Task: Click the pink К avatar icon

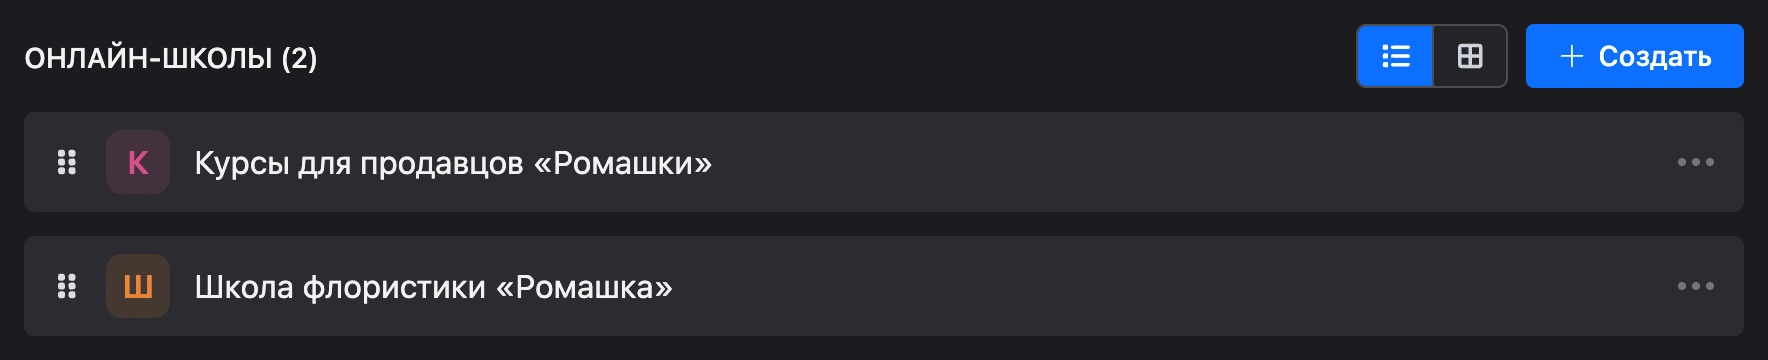Action: [x=138, y=162]
